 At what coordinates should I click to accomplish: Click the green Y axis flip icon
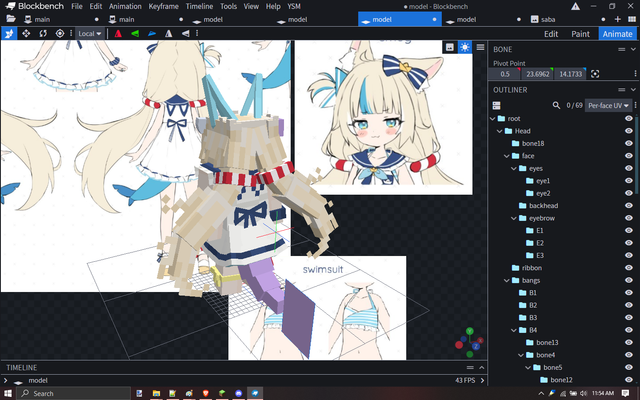pyautogui.click(x=135, y=33)
